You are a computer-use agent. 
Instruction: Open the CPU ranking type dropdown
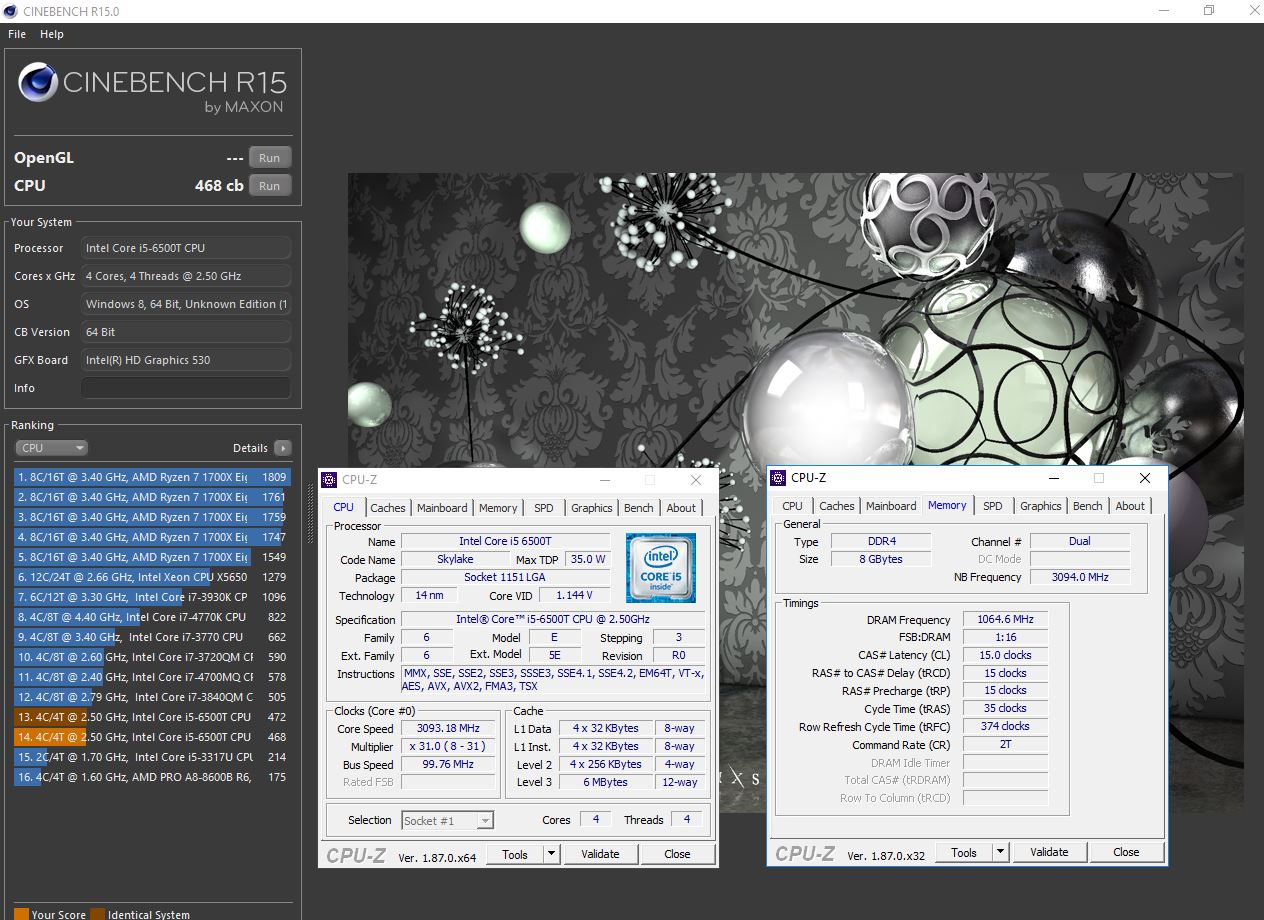pos(52,448)
